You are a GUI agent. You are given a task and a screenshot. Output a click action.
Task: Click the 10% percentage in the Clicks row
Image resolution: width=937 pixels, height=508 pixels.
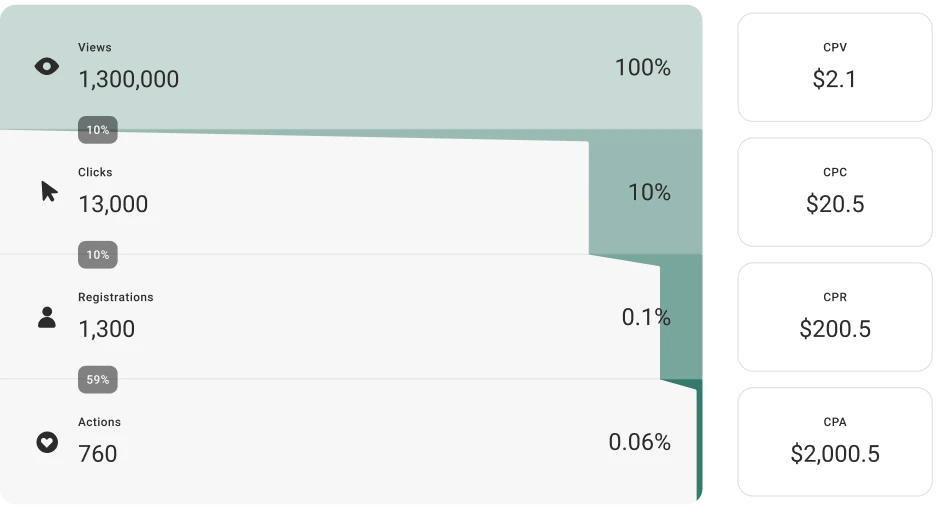point(650,192)
